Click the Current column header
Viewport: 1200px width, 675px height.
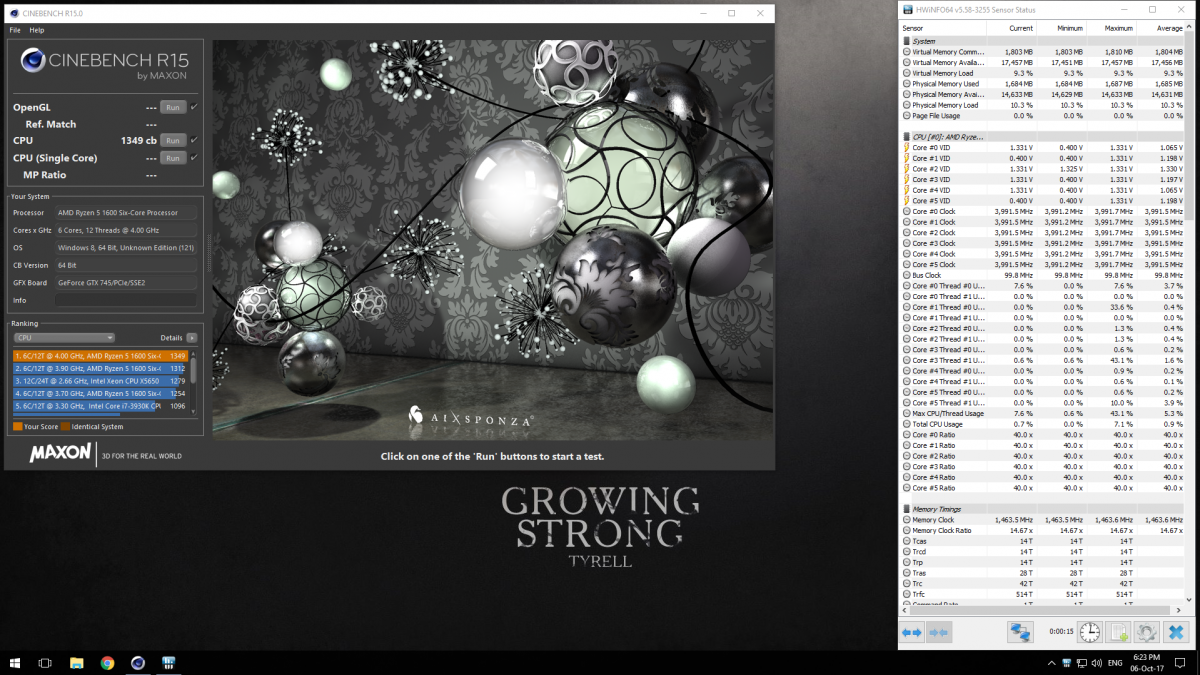(1011, 28)
